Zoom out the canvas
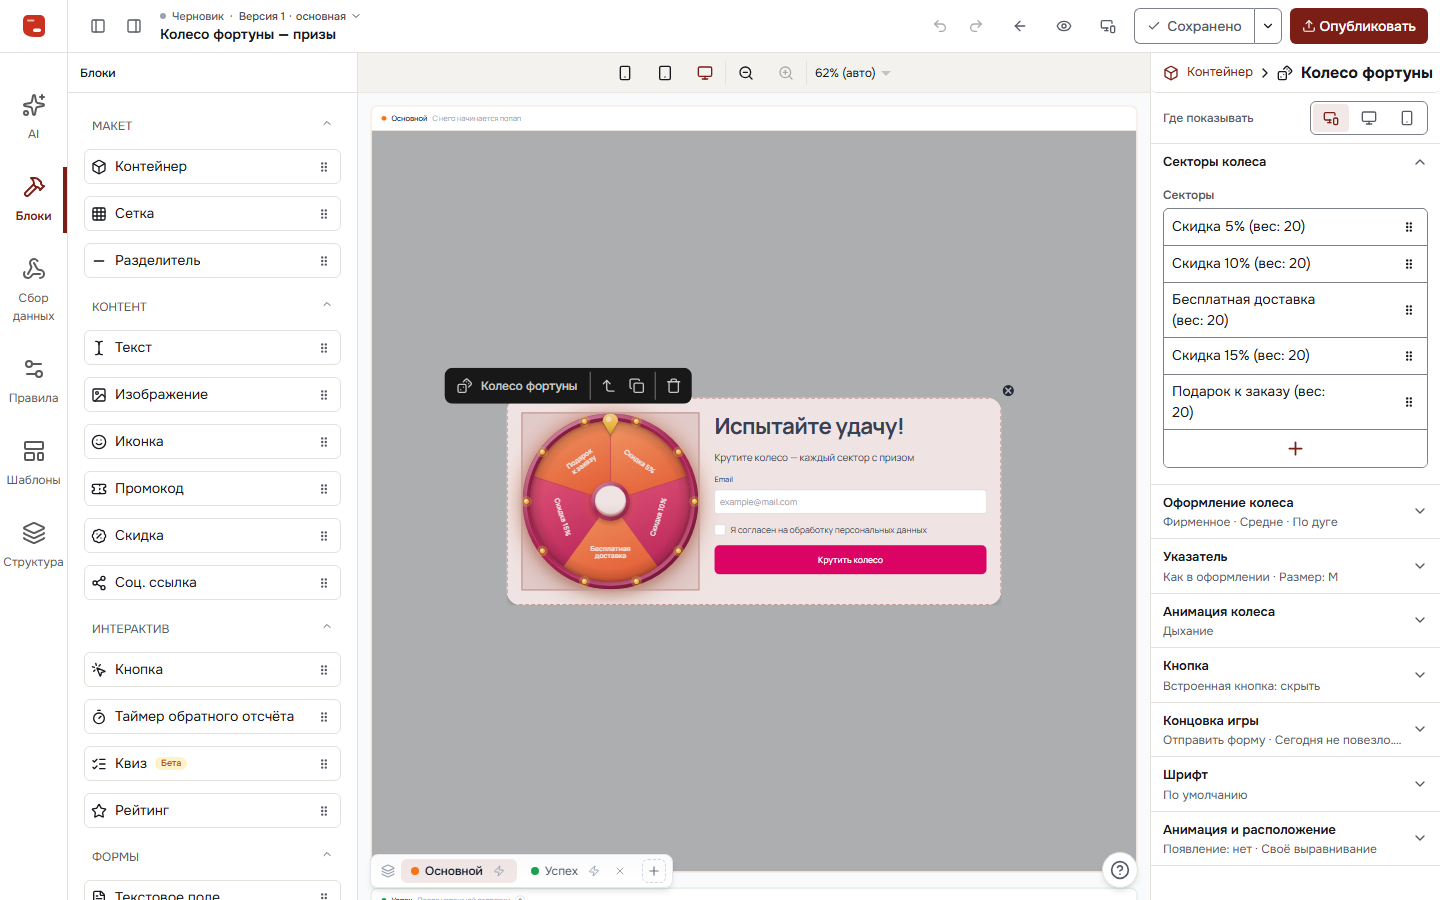Viewport: 1440px width, 900px height. coord(746,73)
